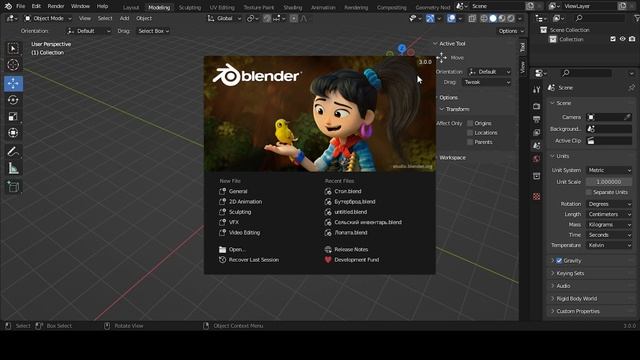Click the camera eyedropper icon

click(x=627, y=117)
